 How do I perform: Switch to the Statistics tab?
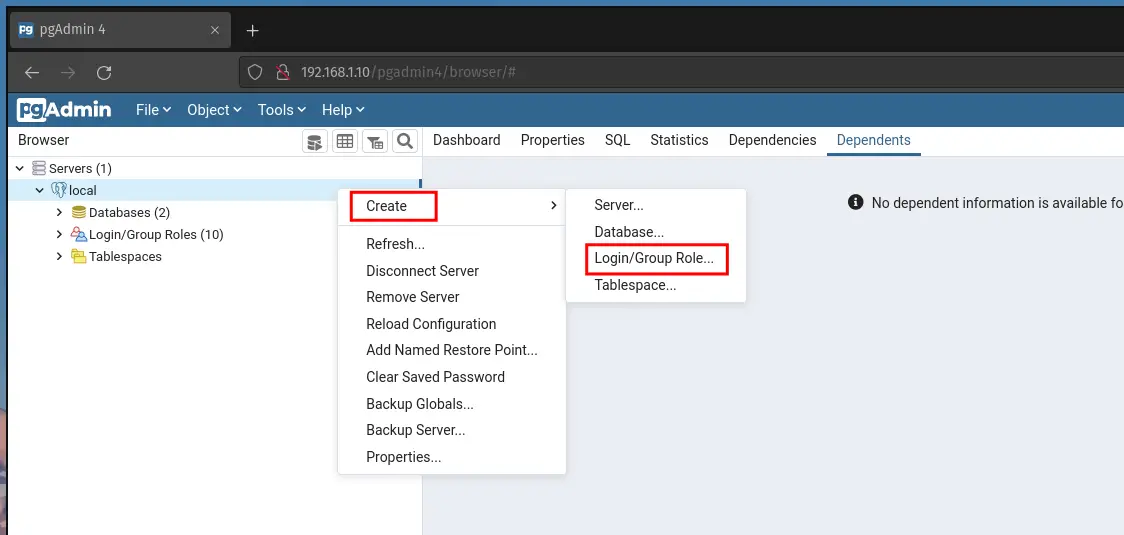(x=680, y=140)
